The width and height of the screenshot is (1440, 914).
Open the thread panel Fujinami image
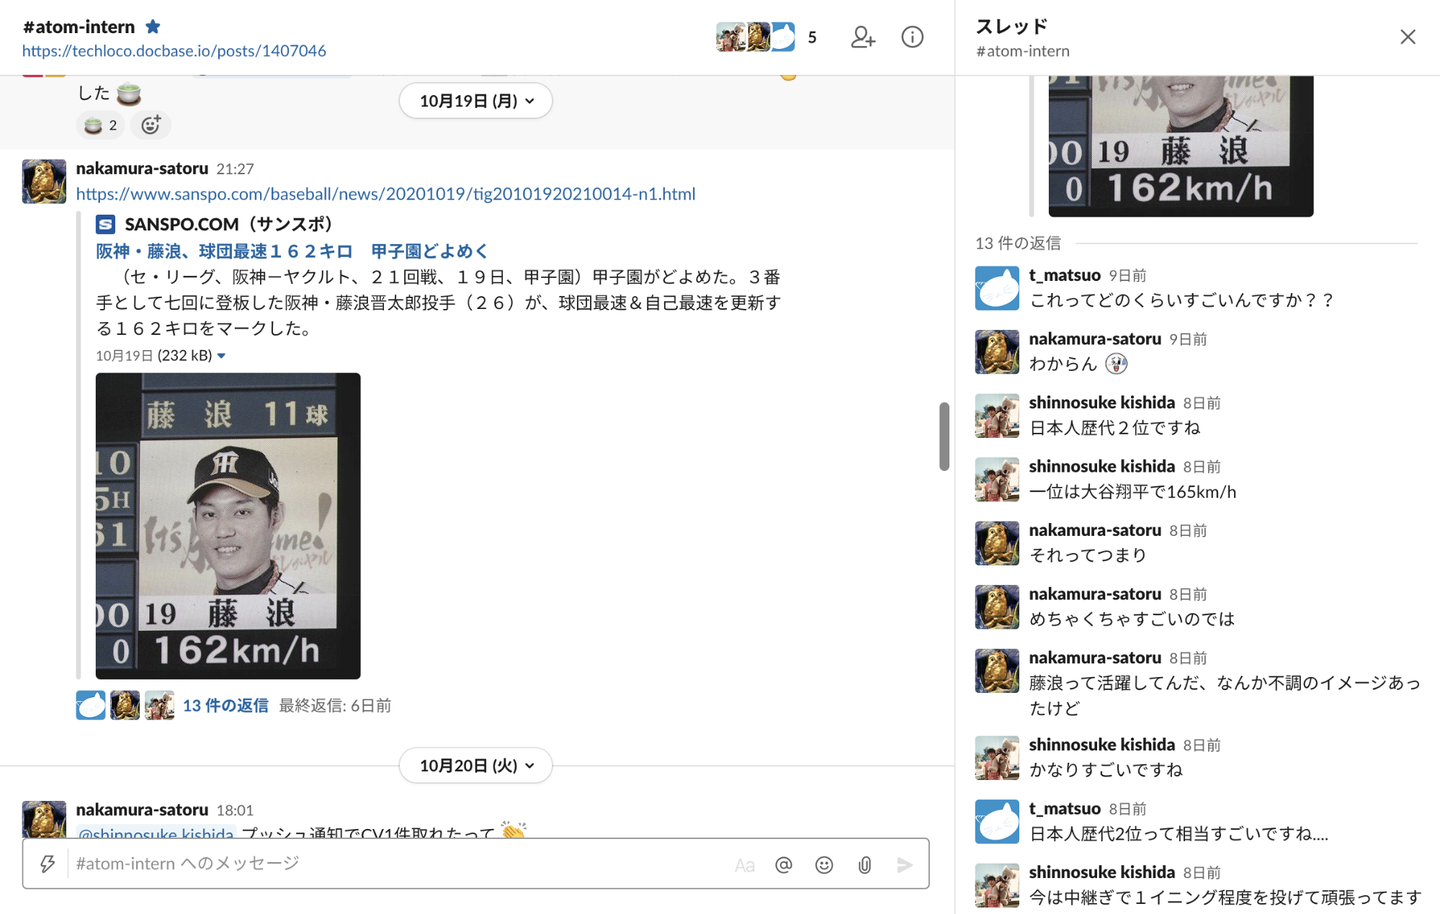1181,146
